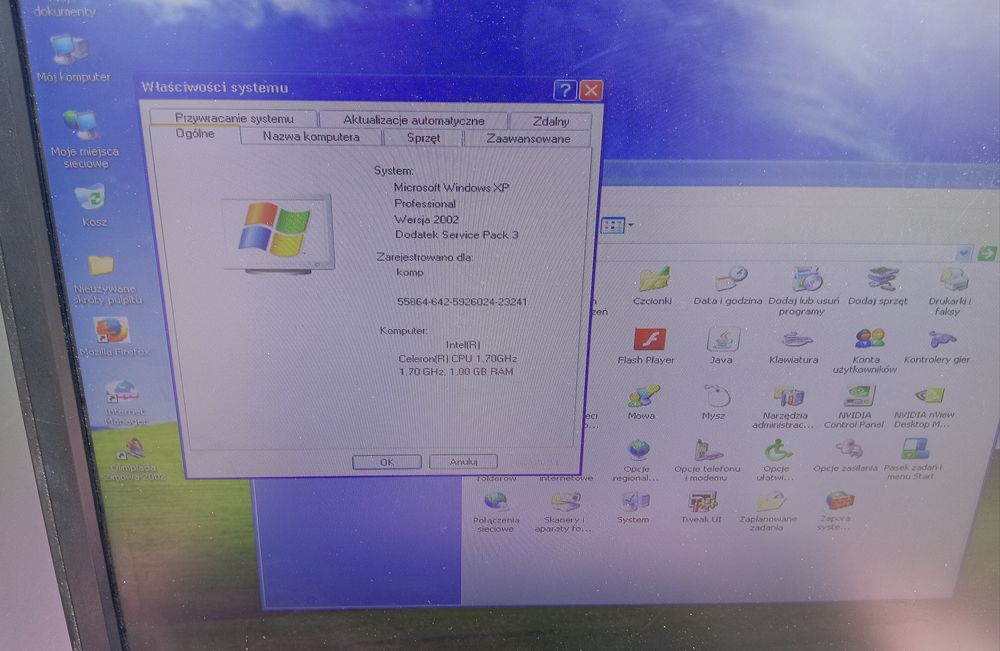Open Opcje ułatwień dostępu icon
This screenshot has width=1000, height=651.
point(777,460)
